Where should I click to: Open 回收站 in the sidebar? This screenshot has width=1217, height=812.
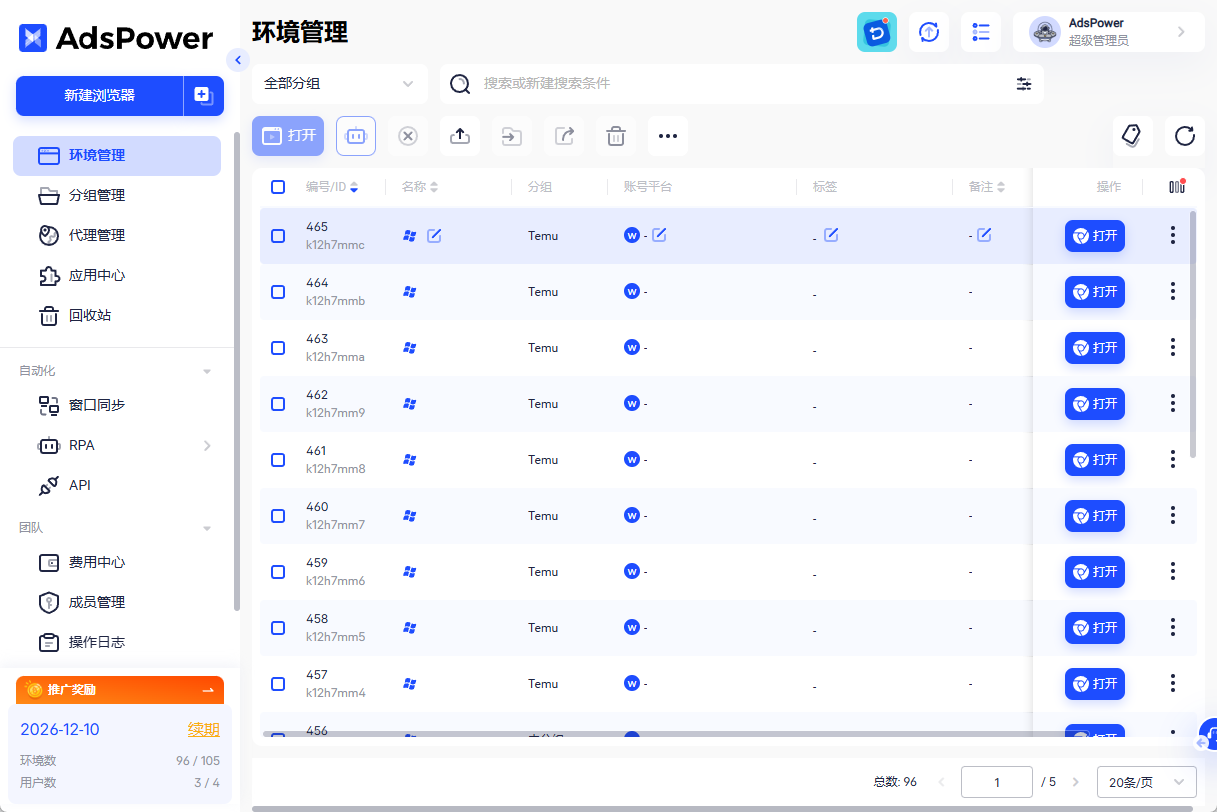tap(117, 316)
